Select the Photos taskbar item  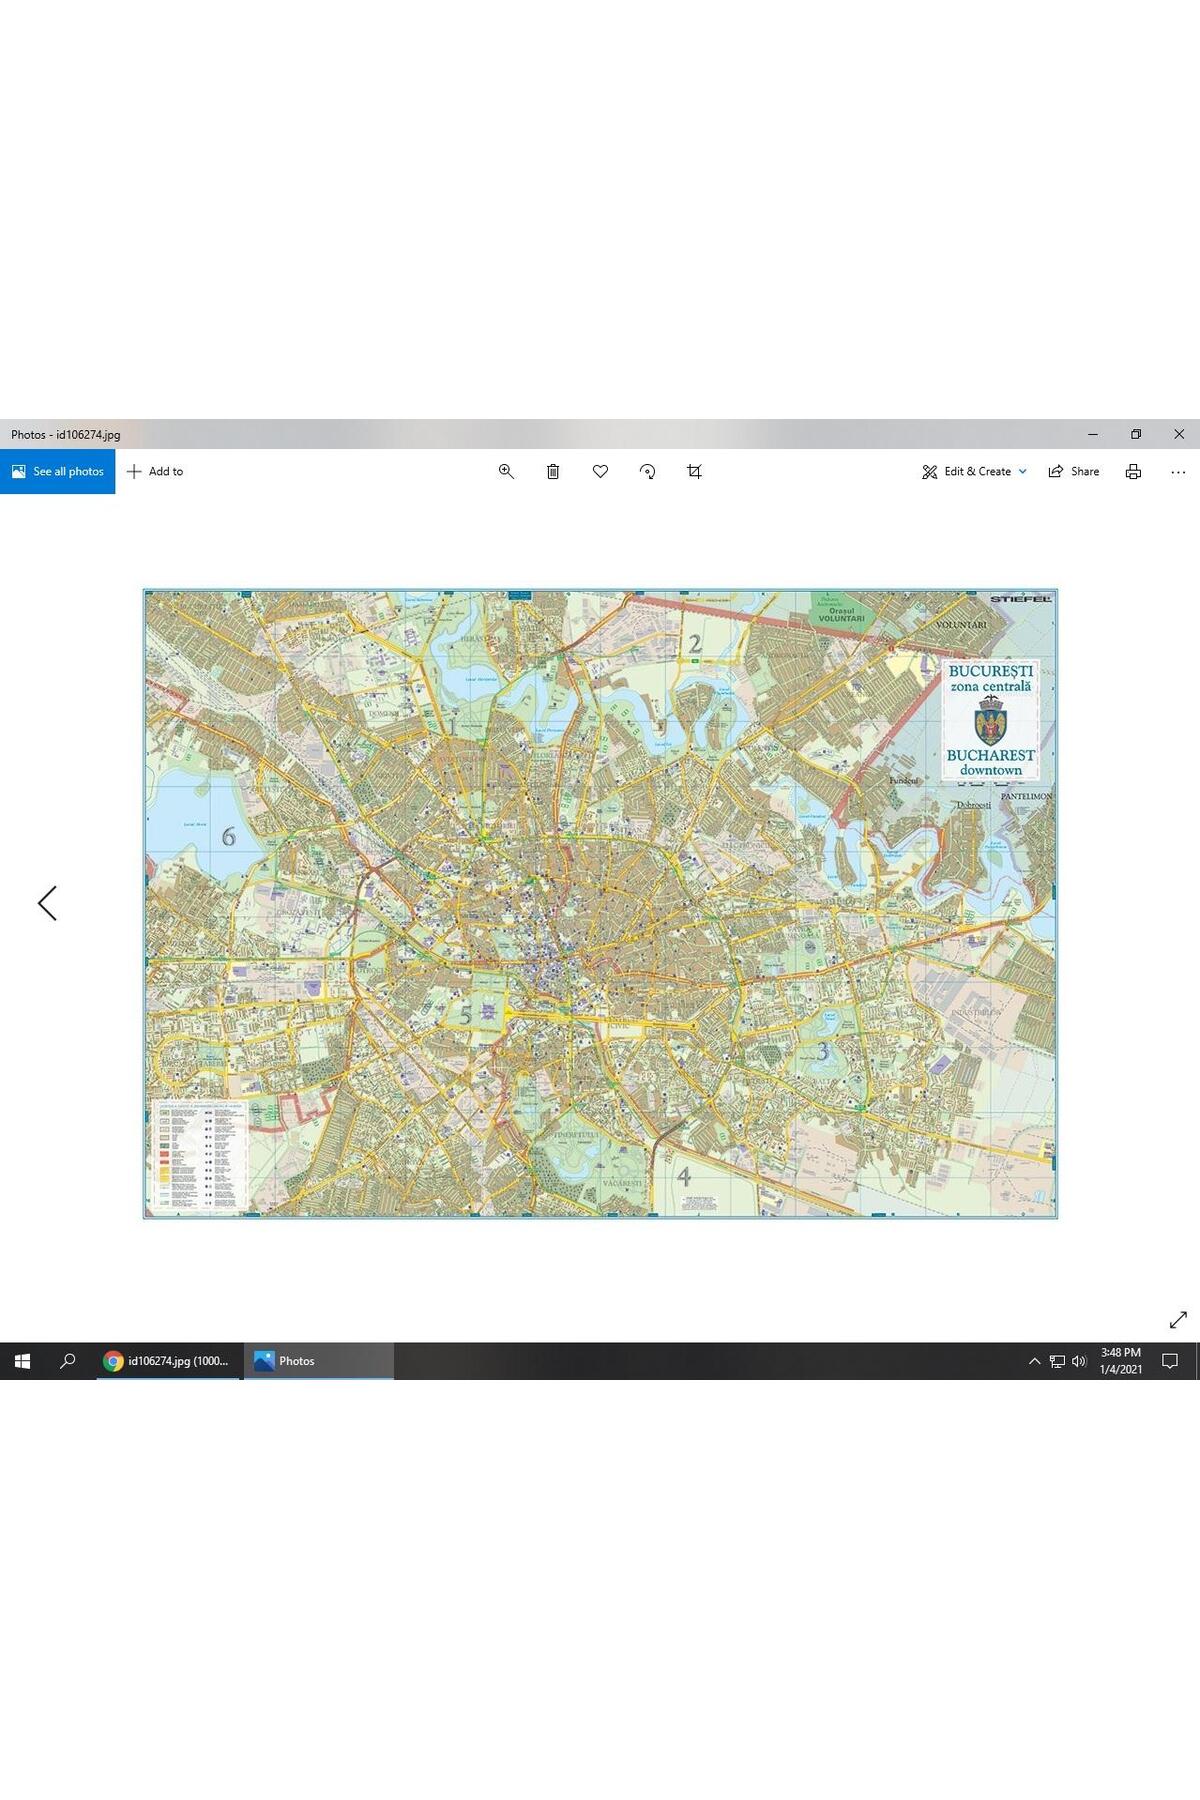pyautogui.click(x=318, y=1361)
